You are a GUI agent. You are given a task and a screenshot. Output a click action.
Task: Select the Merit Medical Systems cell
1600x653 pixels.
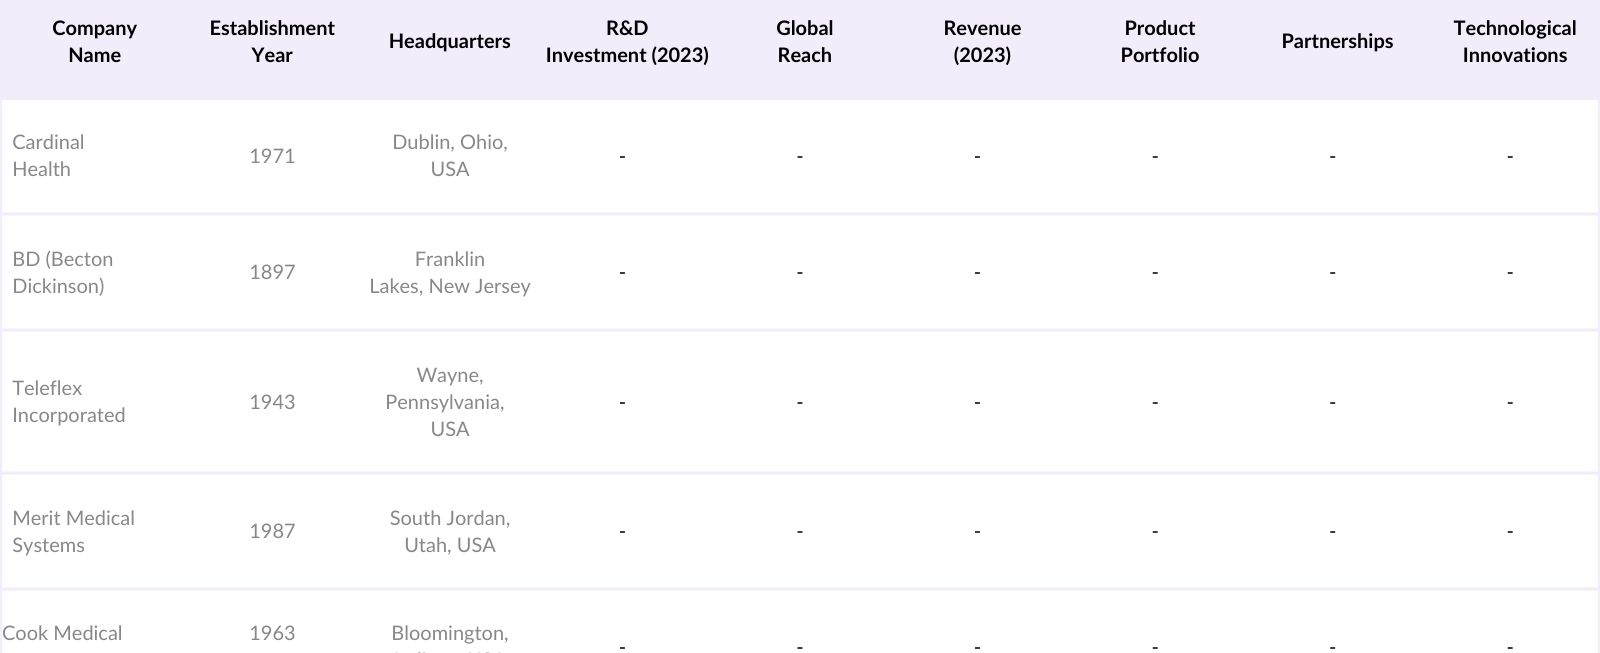click(73, 532)
